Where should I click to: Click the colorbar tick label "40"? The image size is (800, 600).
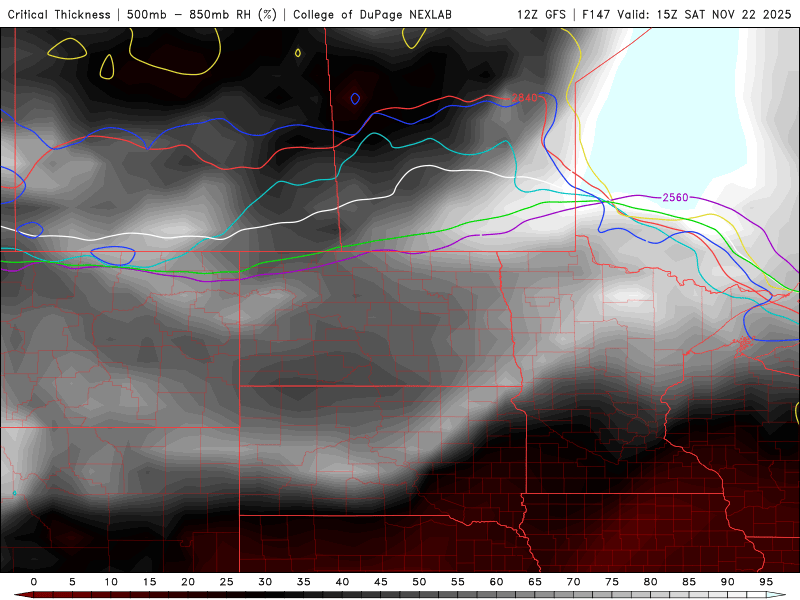point(342,582)
